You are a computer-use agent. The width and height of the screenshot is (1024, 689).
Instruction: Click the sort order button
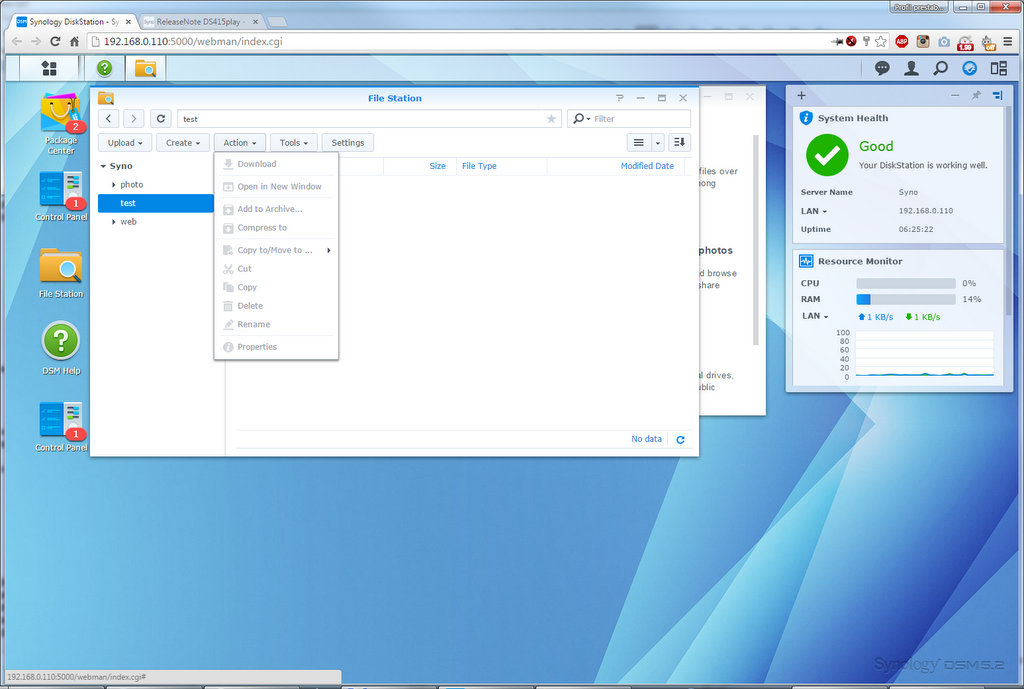[x=679, y=142]
